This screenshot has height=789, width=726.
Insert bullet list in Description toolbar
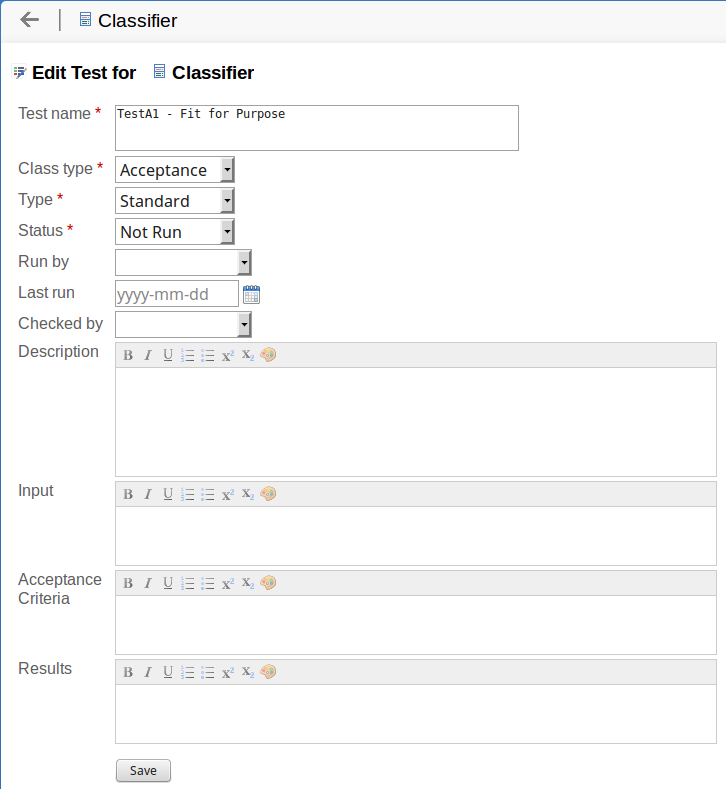208,355
